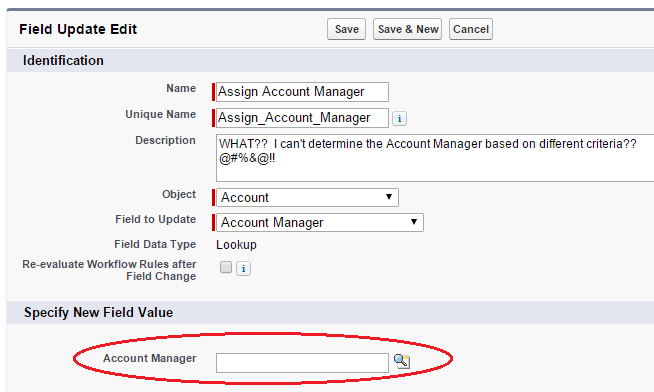Screen dimensions: 654x392
Task: Enable Re-evaluate Workflow Rules after Field Change
Action: (226, 267)
